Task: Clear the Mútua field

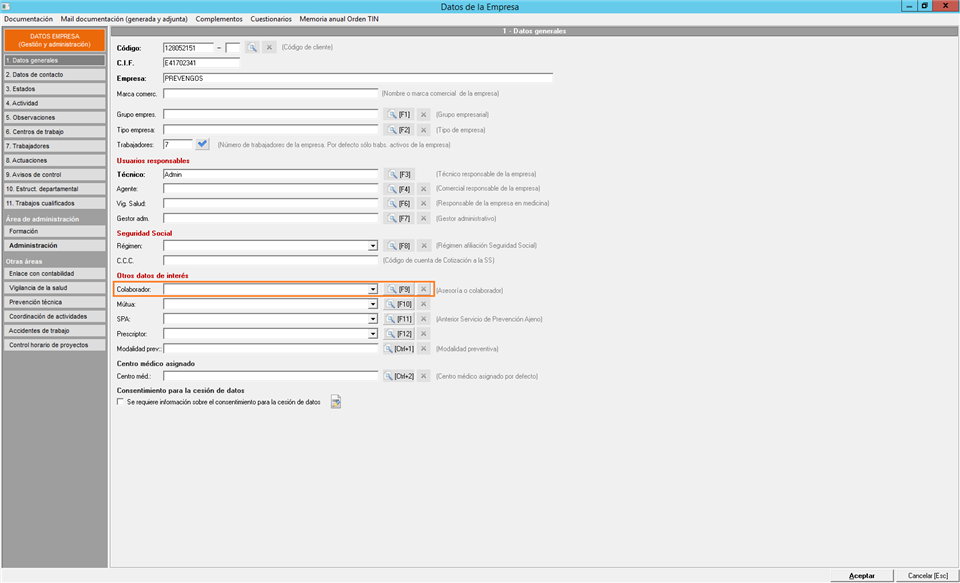Action: point(424,304)
